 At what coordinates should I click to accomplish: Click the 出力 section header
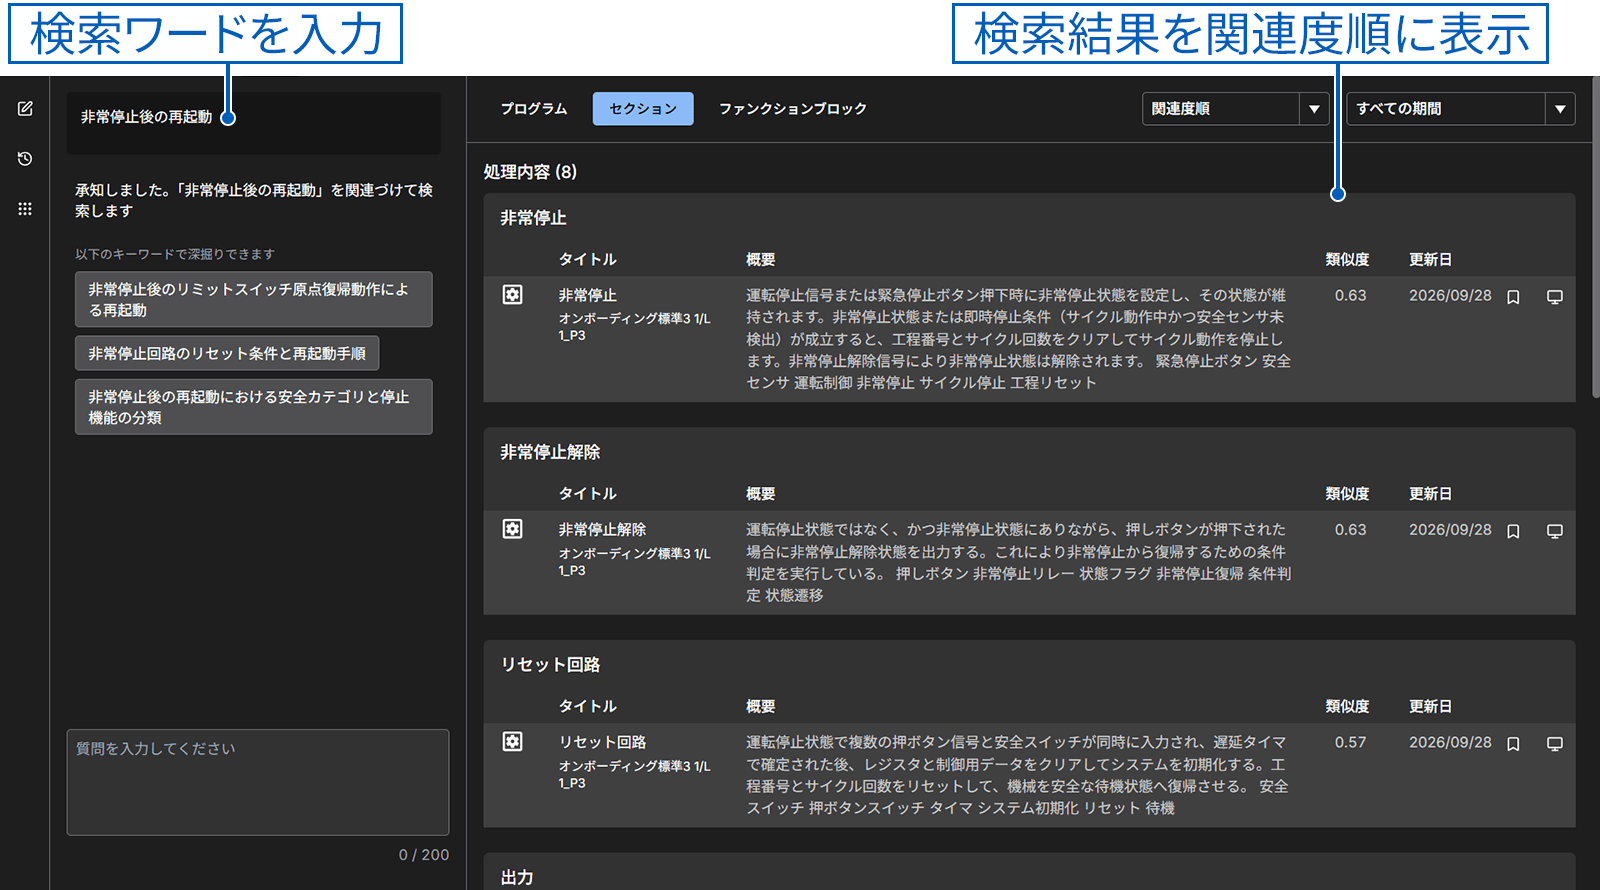point(517,878)
